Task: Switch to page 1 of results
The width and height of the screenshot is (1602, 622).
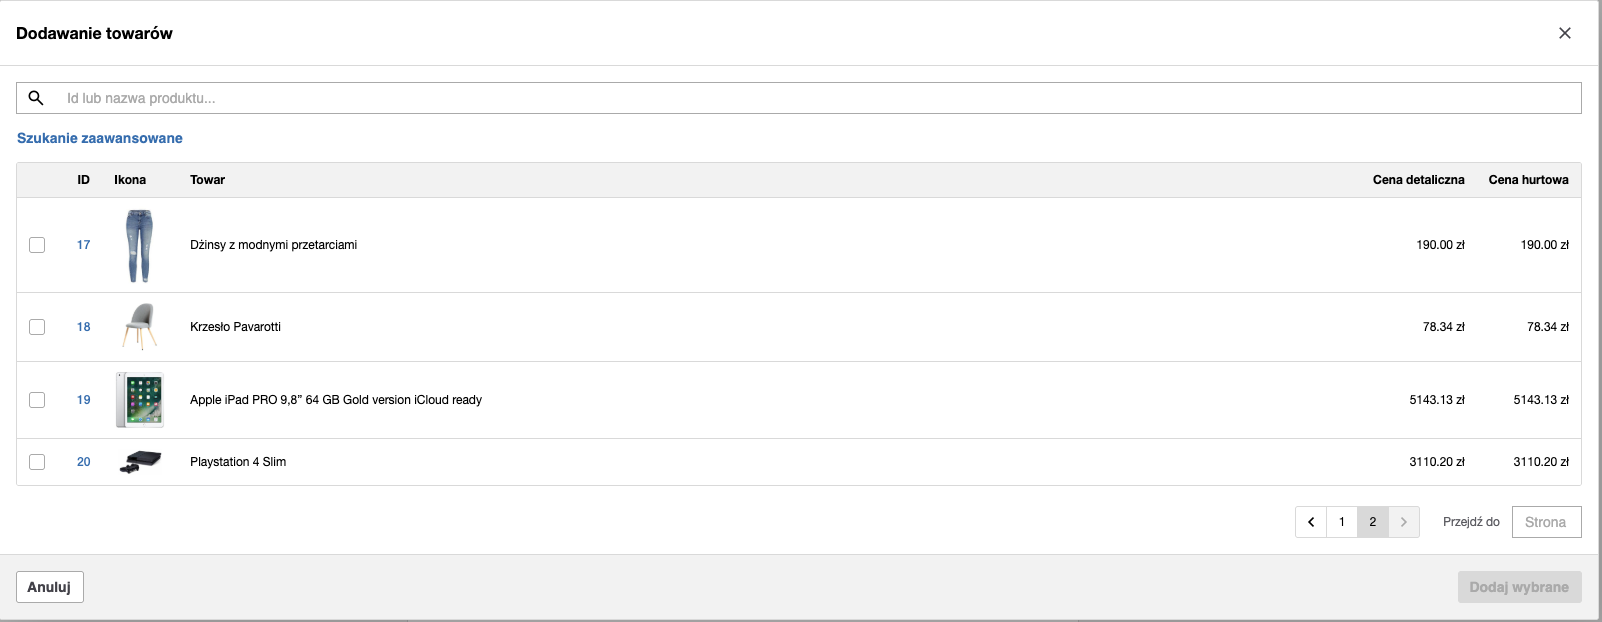Action: (x=1342, y=522)
